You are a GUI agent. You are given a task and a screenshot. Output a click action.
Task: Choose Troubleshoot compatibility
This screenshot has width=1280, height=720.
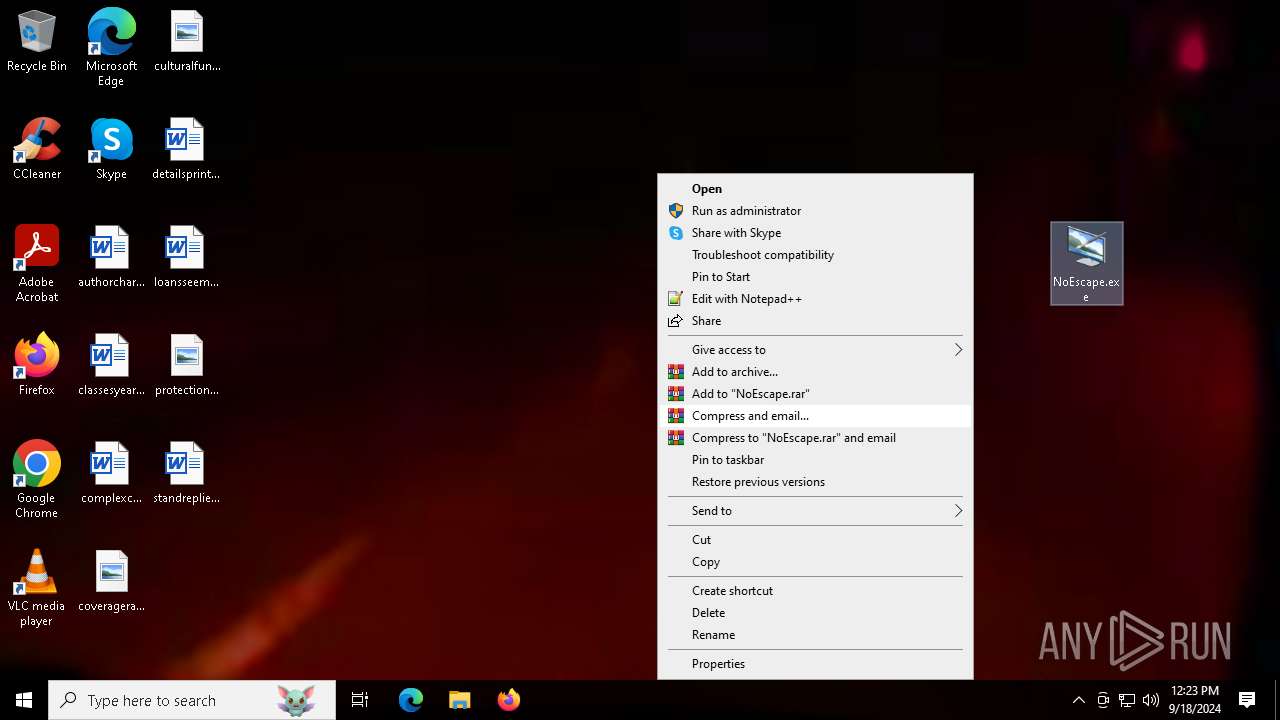[815, 255]
